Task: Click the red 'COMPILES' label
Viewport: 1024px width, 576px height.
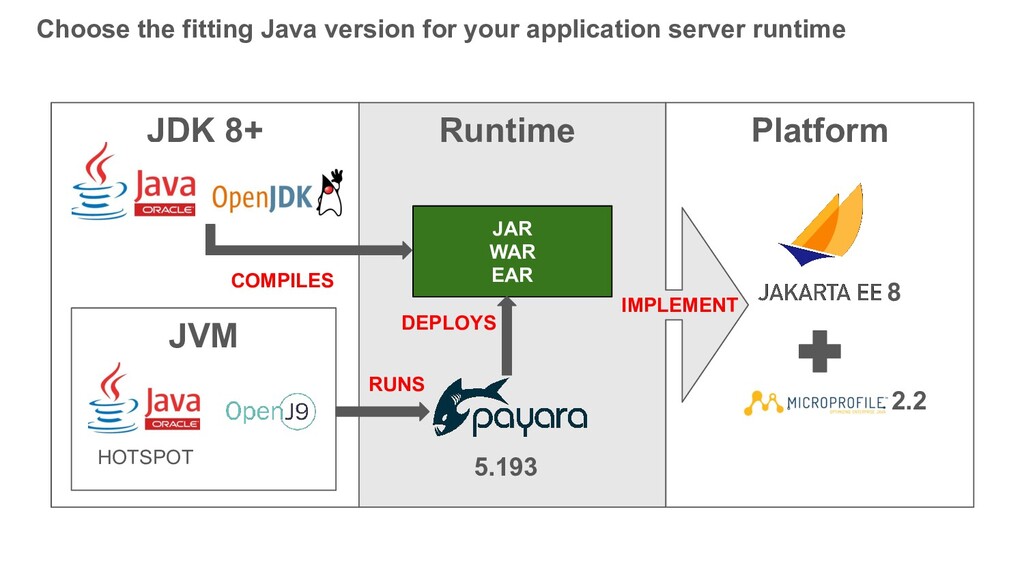Action: (282, 281)
